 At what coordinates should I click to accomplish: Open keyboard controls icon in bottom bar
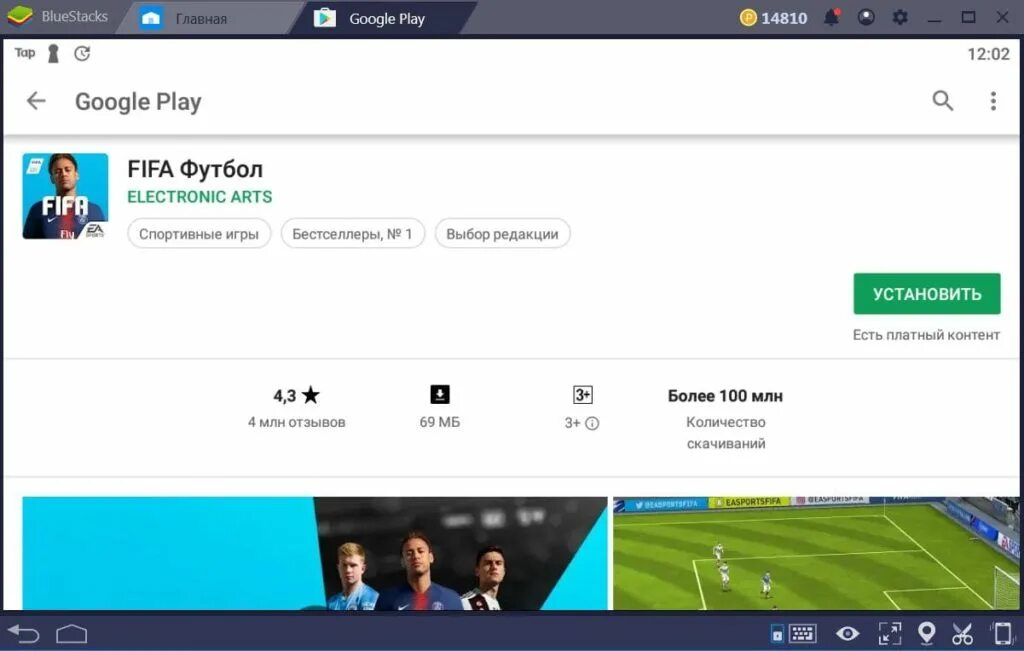[802, 633]
